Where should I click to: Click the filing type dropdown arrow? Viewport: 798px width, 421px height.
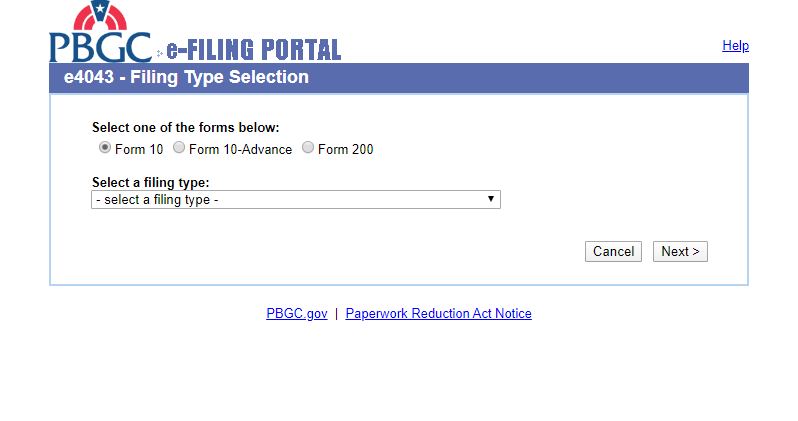(491, 199)
